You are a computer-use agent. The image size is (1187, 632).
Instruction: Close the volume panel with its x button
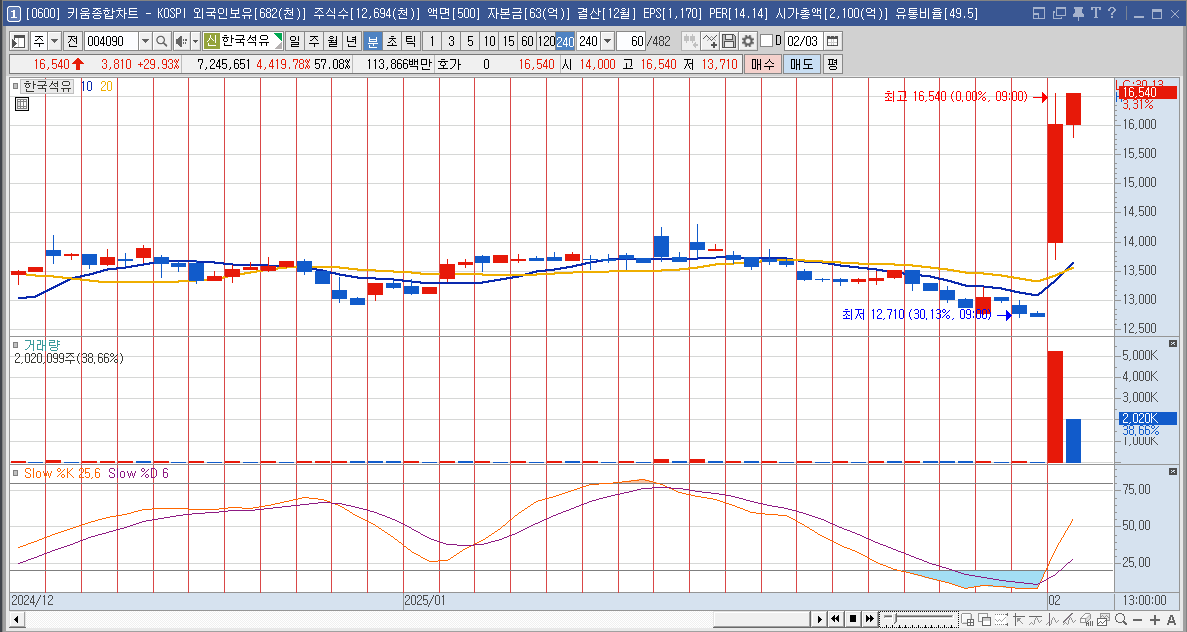point(1173,344)
